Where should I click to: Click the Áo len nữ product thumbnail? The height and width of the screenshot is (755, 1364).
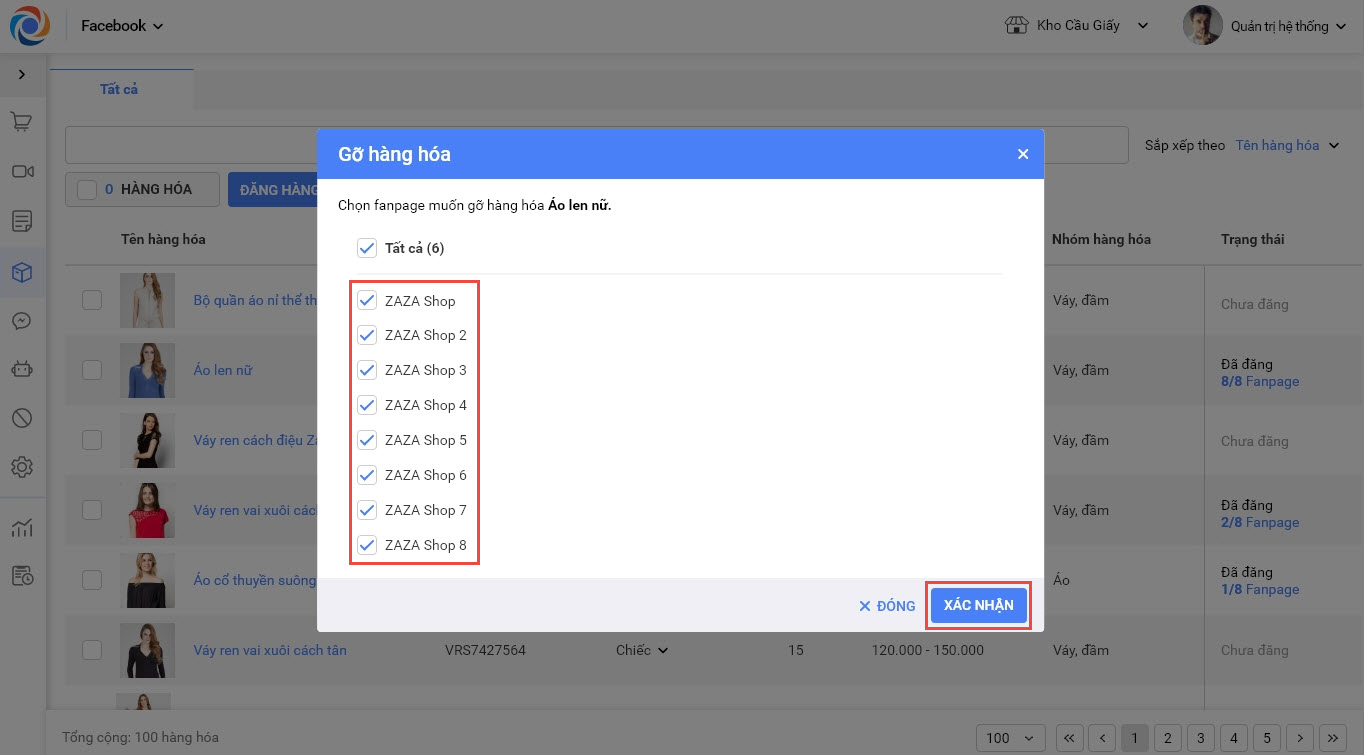click(x=147, y=370)
